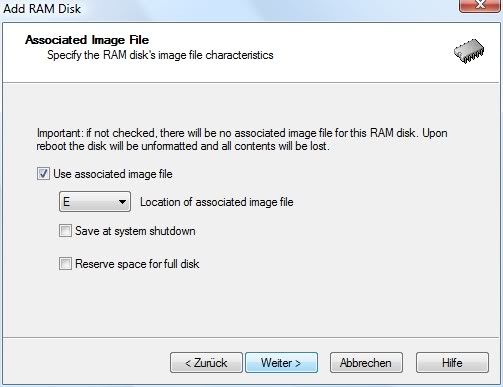The width and height of the screenshot is (503, 387).
Task: Go back with the Zurück button
Action: pos(206,363)
